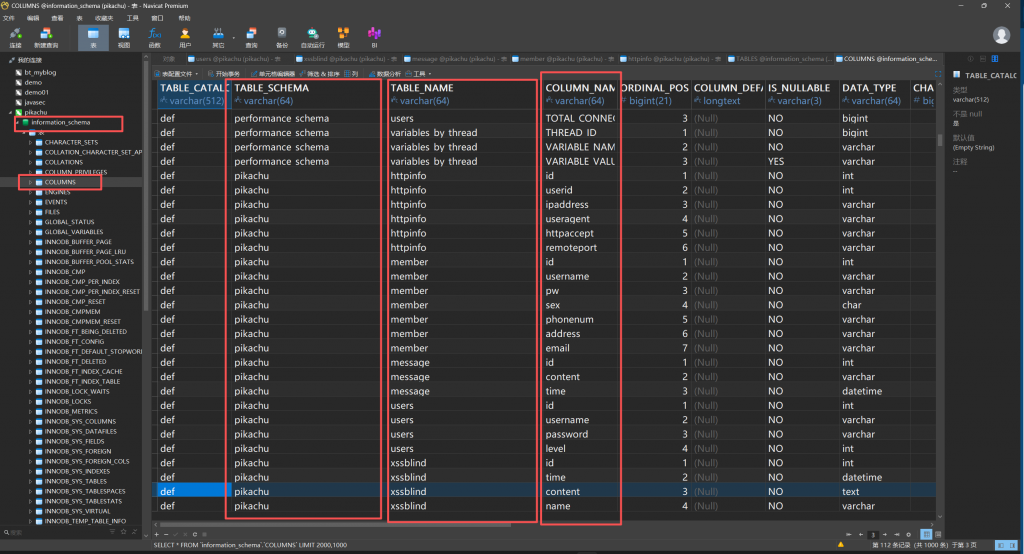Click the 模型 (Model) toolbar icon
The height and width of the screenshot is (554, 1024).
coord(343,36)
